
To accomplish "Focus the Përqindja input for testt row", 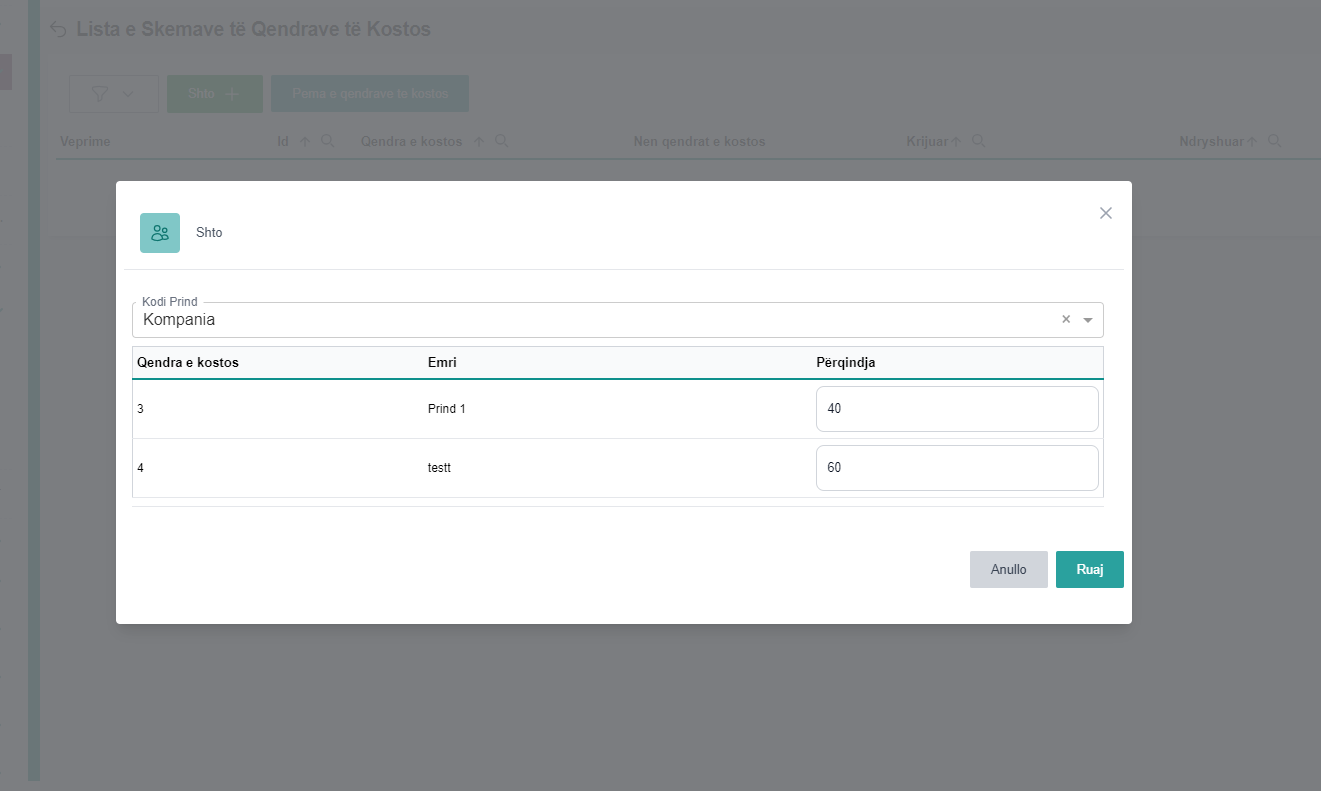I will [956, 468].
